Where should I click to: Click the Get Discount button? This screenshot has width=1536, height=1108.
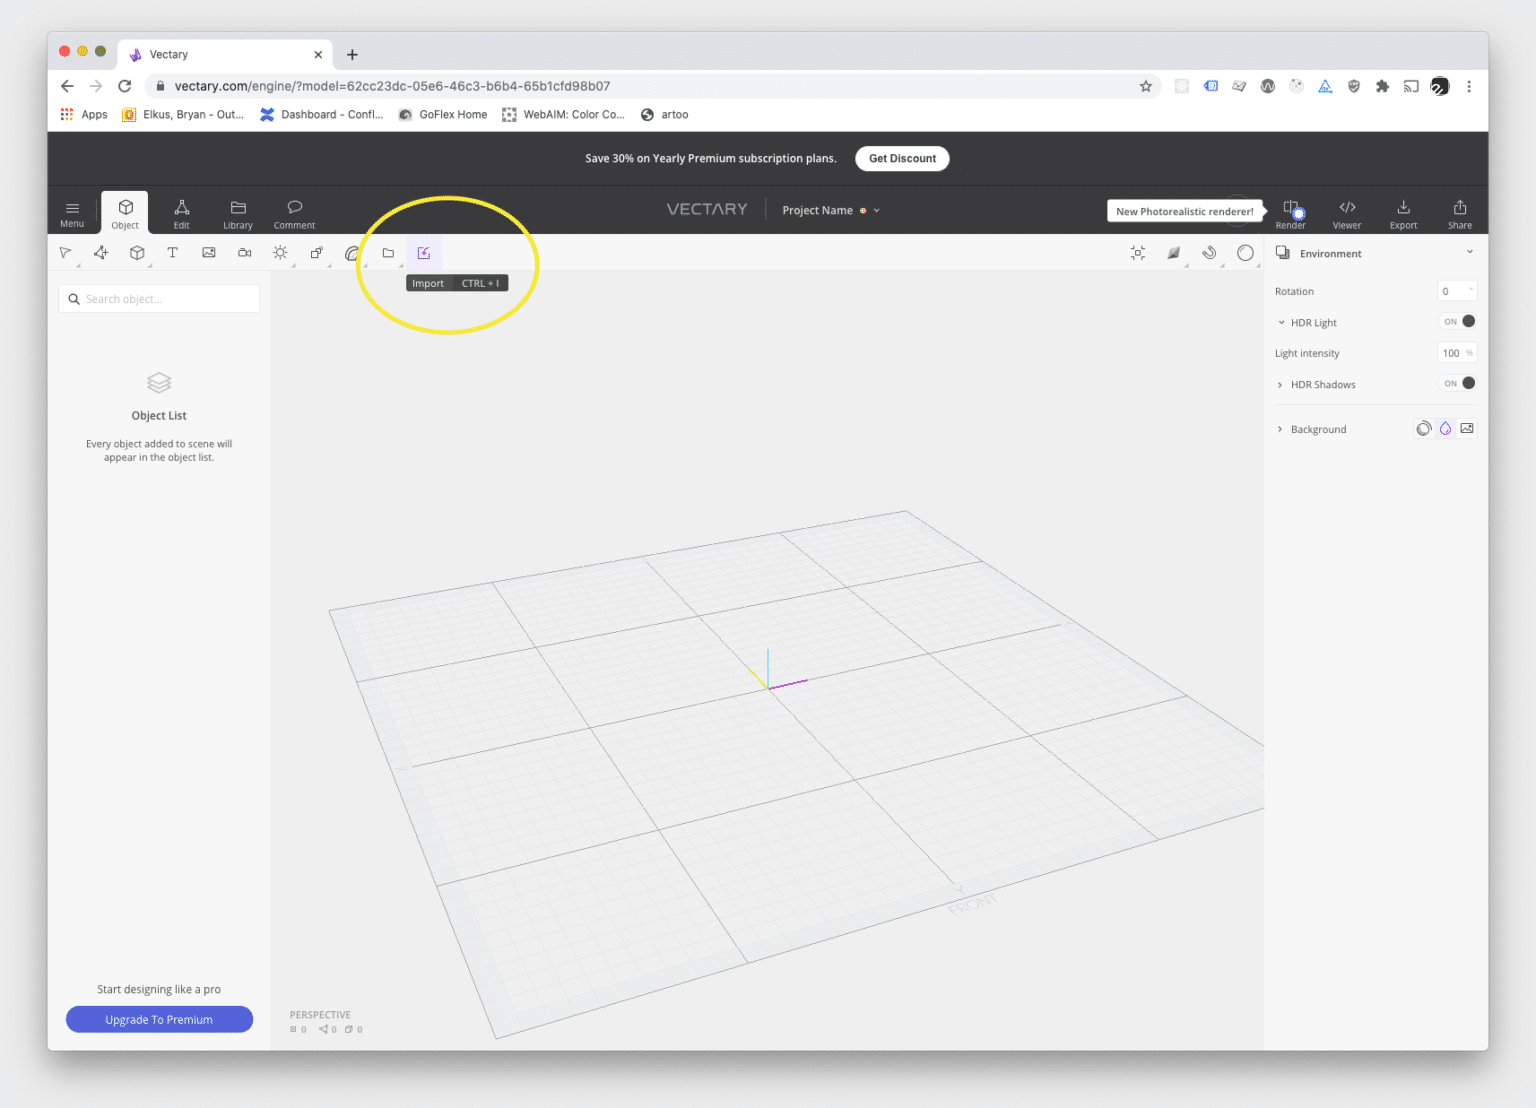[901, 158]
